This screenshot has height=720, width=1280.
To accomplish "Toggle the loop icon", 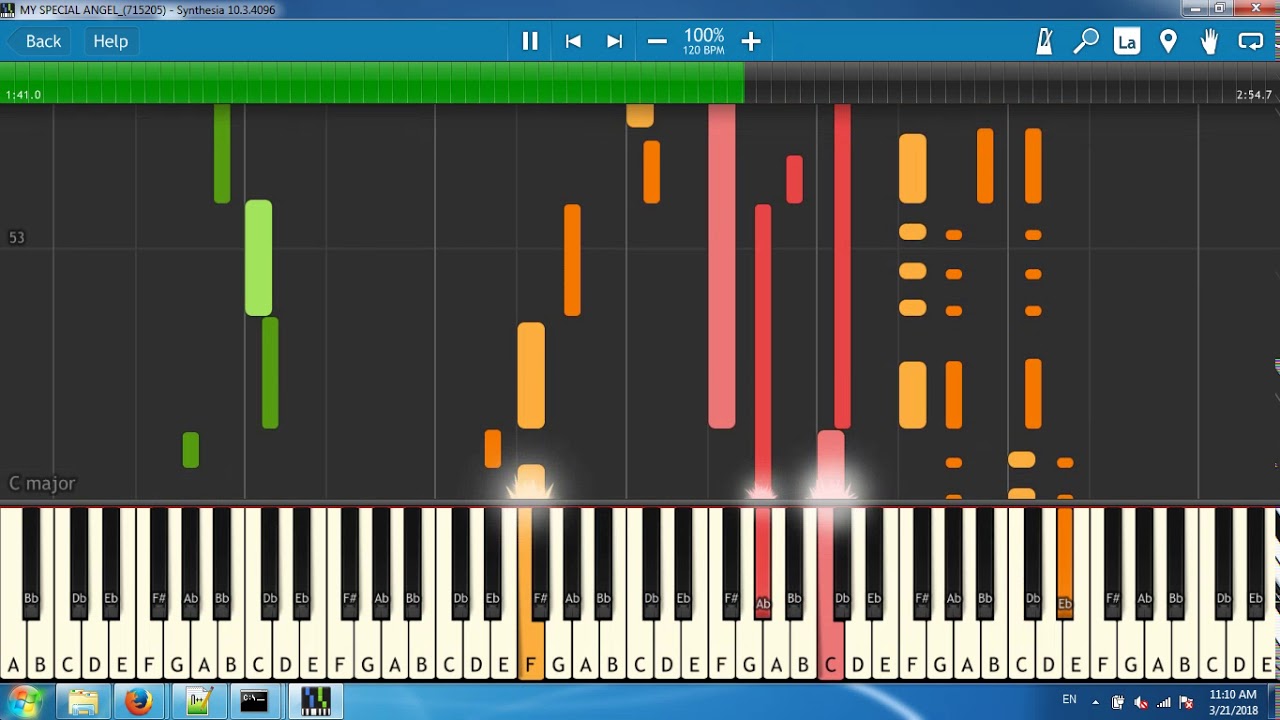I will click(x=1250, y=41).
